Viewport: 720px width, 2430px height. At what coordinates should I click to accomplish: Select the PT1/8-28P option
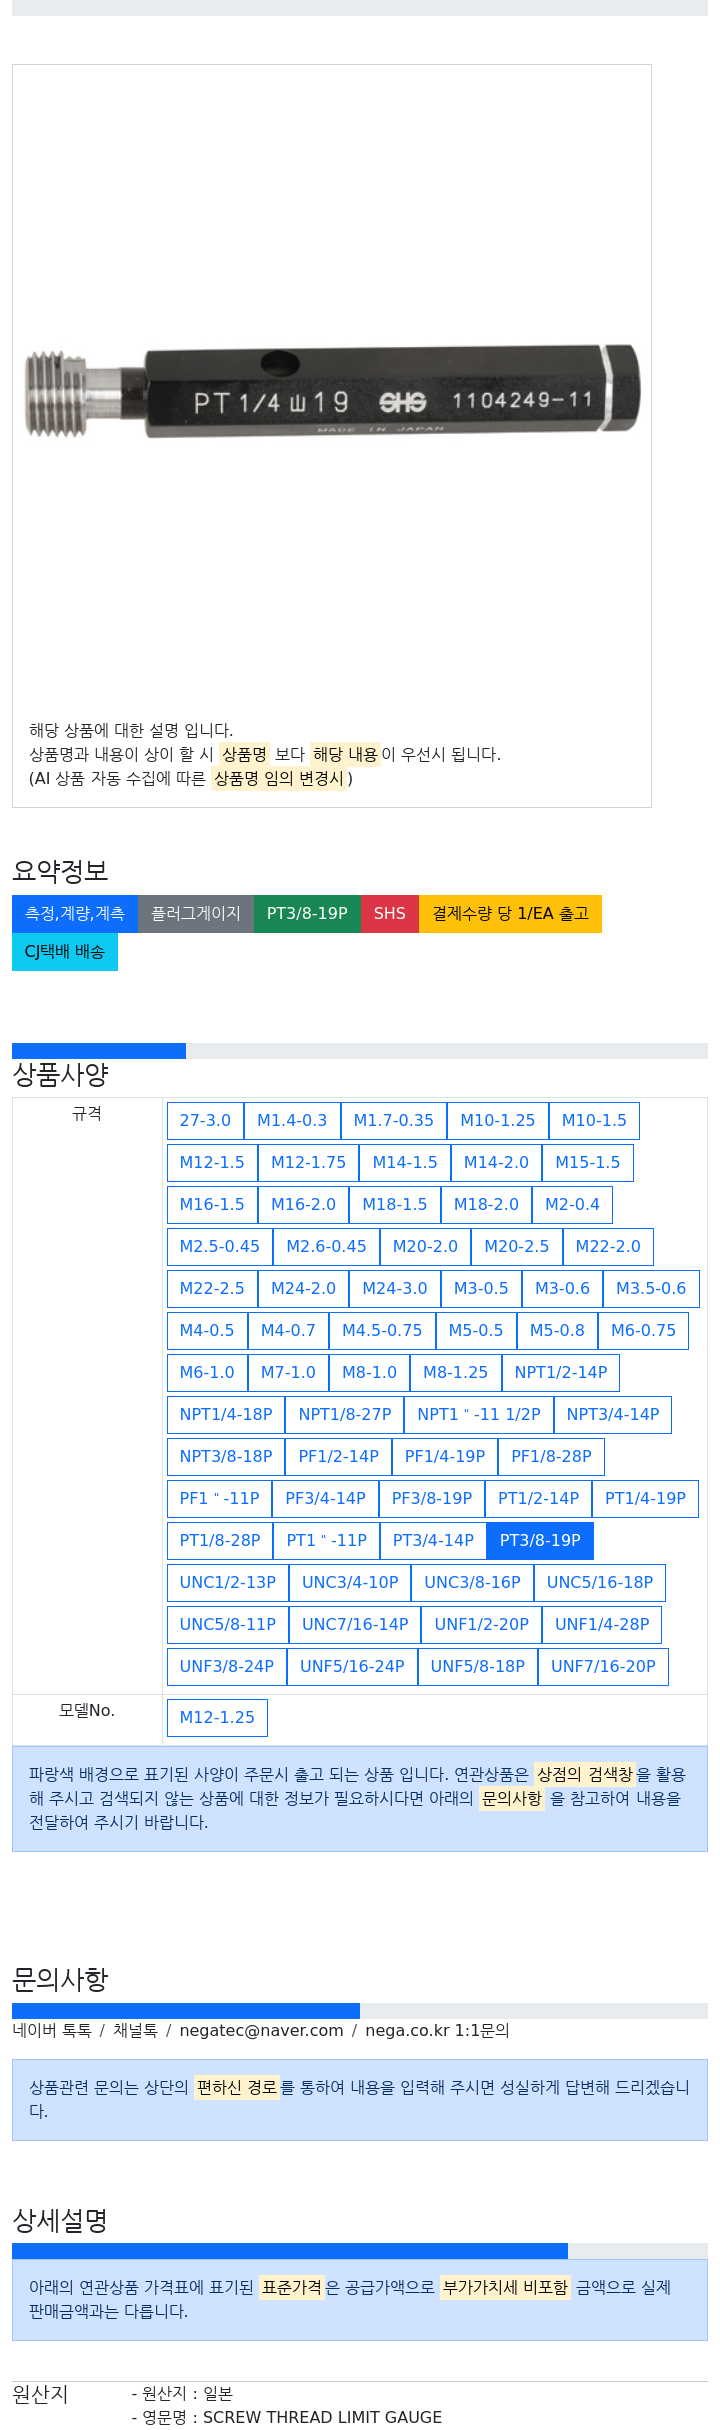(220, 1540)
